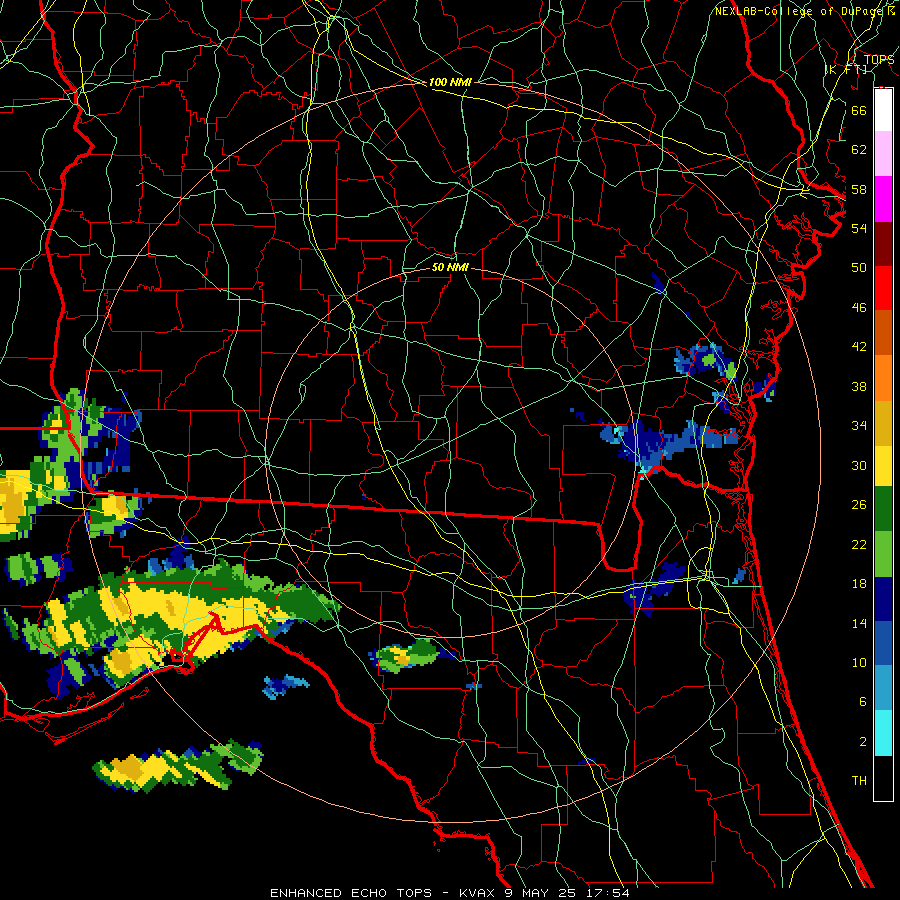Click the NEXLAB-College of DuPage credit text
900x900 pixels.
click(x=801, y=11)
